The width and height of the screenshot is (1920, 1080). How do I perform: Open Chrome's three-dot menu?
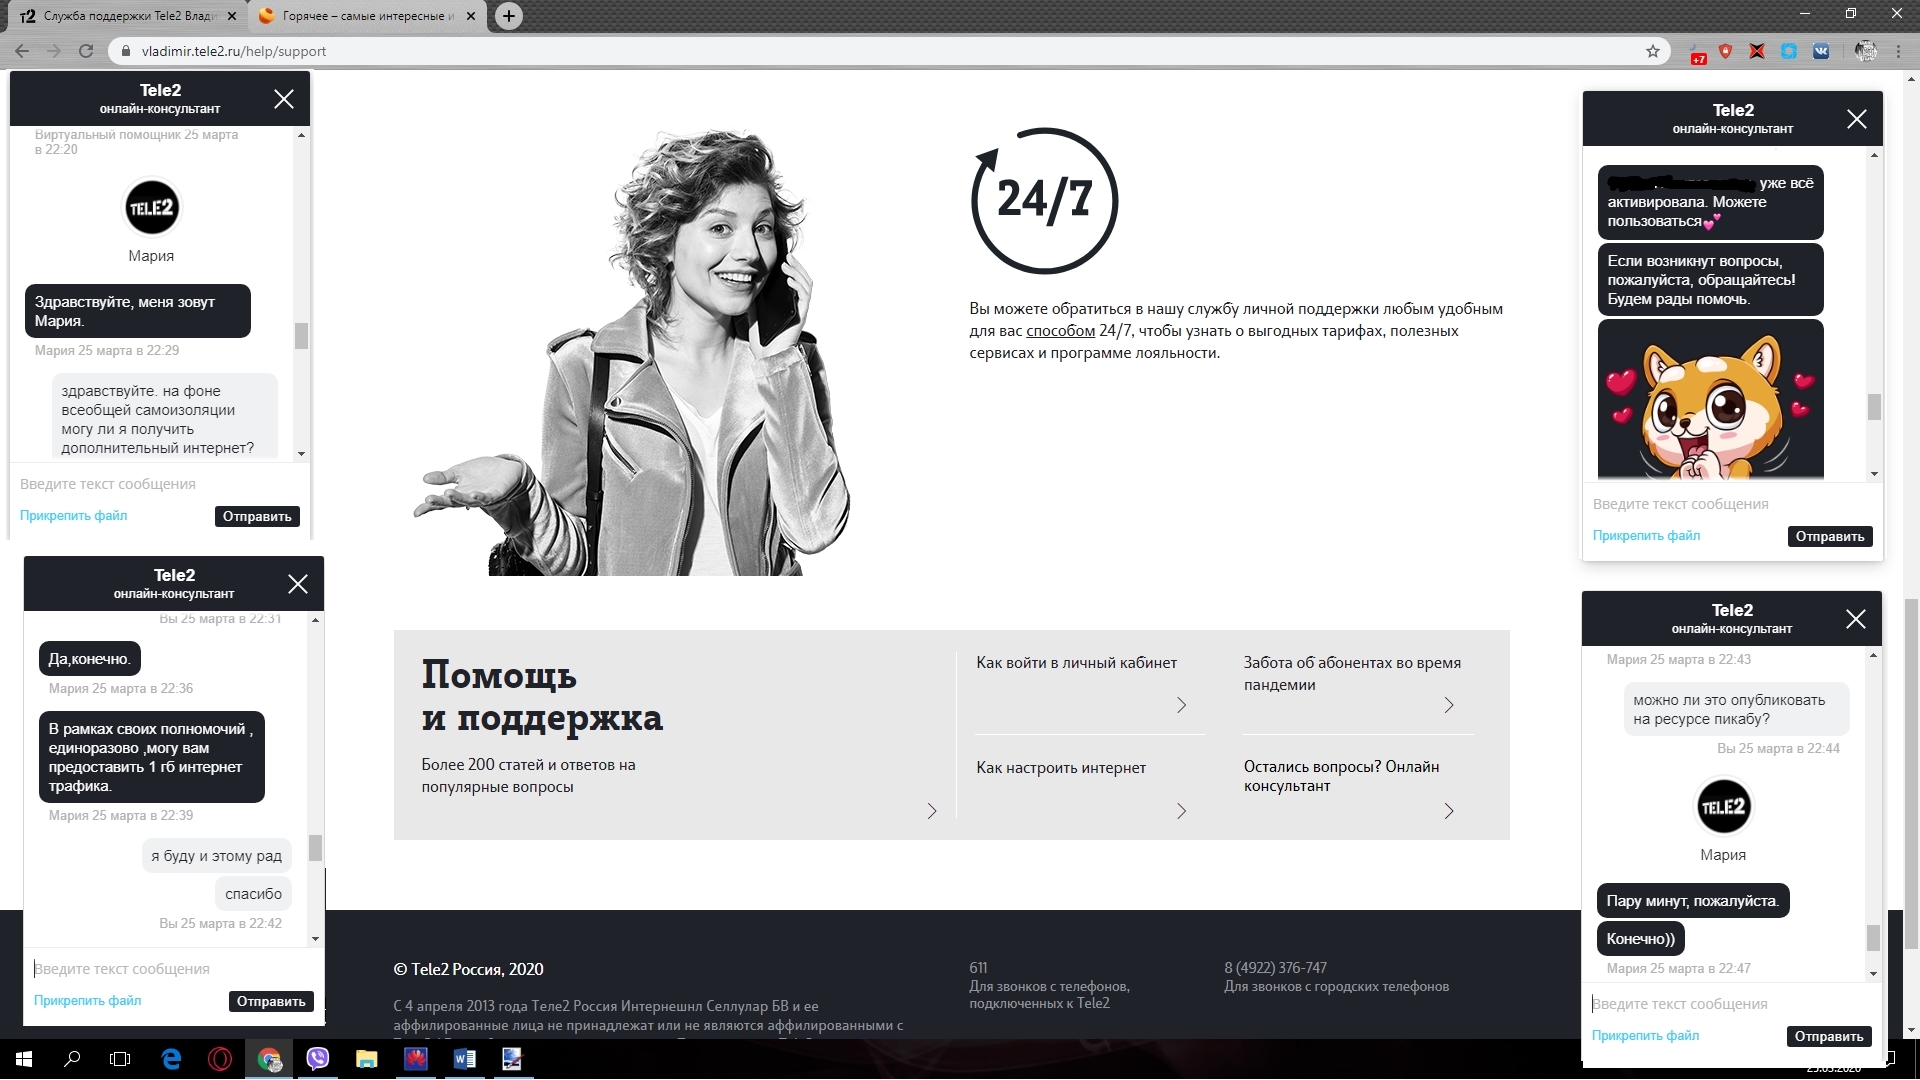[1899, 51]
